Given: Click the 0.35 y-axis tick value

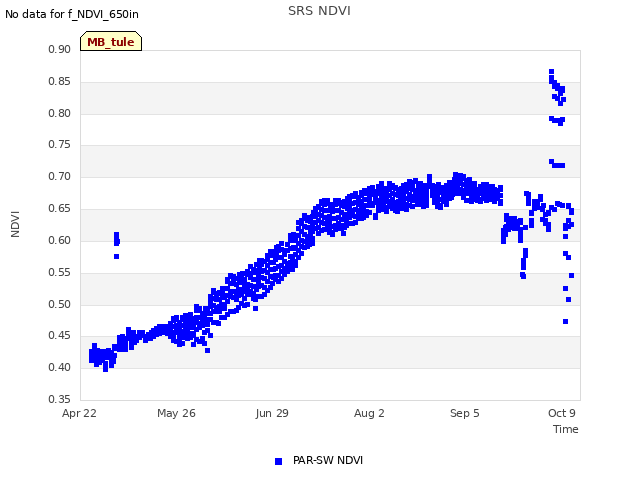Looking at the screenshot, I should [x=60, y=399].
